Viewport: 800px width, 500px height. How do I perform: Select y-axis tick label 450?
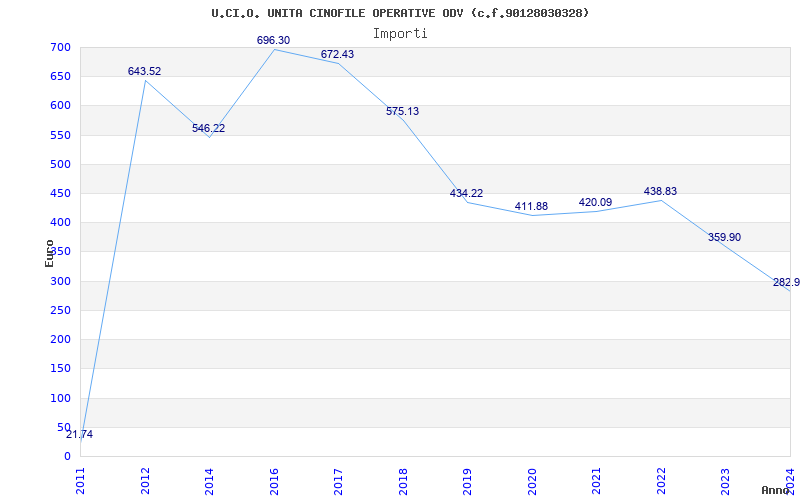click(x=61, y=194)
